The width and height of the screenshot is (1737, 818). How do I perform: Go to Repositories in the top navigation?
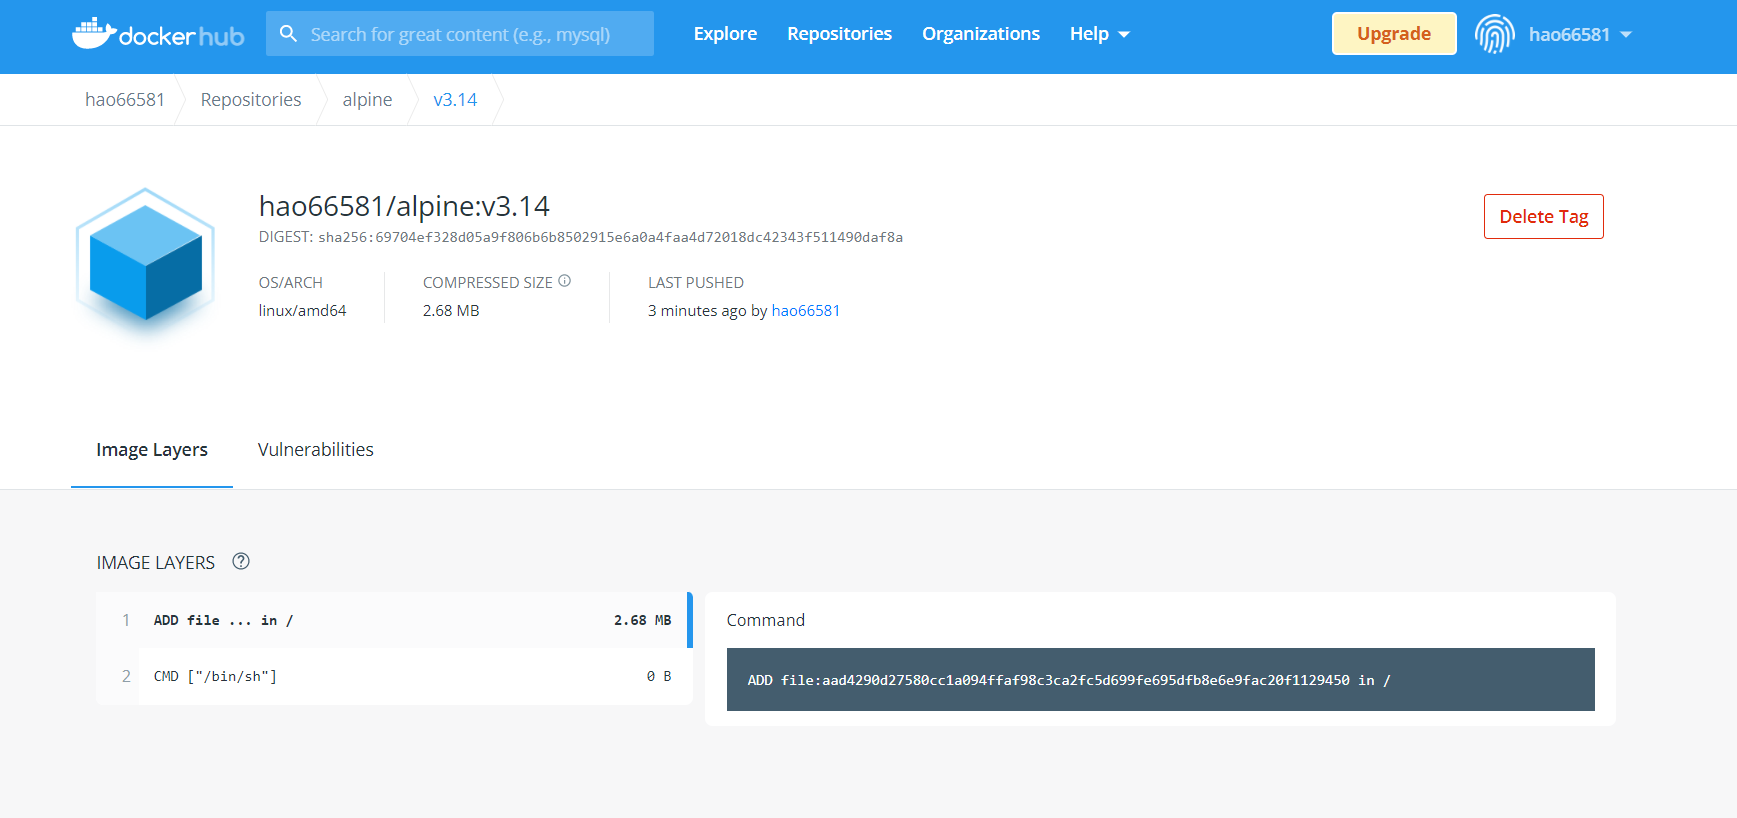(x=839, y=34)
